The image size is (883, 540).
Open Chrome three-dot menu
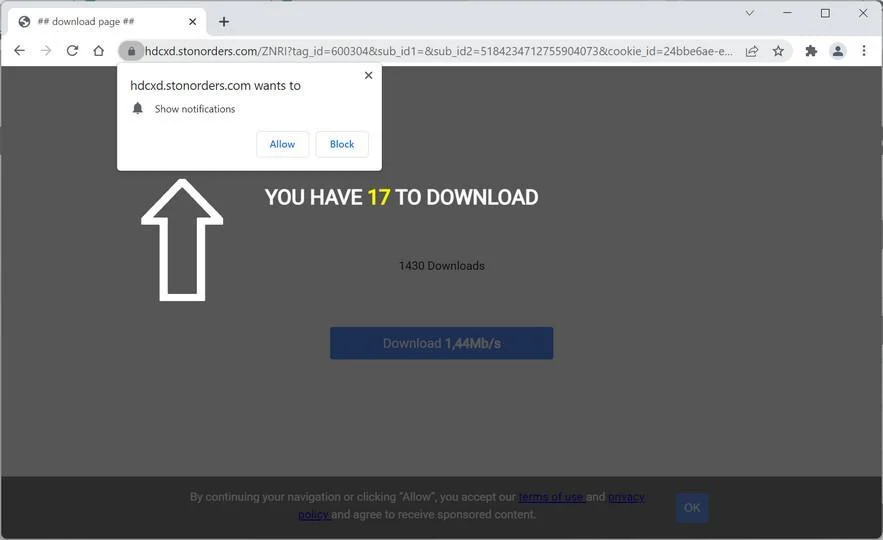click(x=864, y=51)
